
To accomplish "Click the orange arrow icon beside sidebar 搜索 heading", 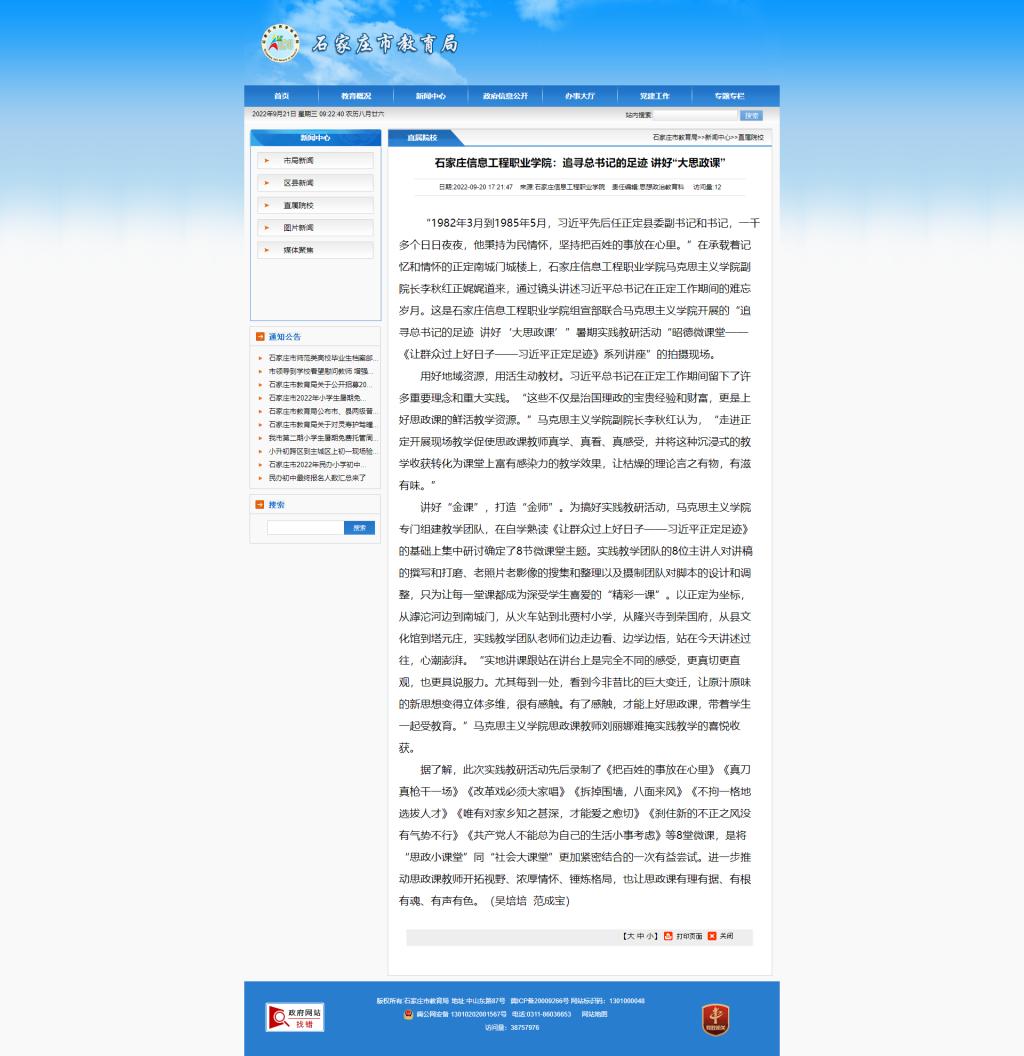I will coord(260,505).
